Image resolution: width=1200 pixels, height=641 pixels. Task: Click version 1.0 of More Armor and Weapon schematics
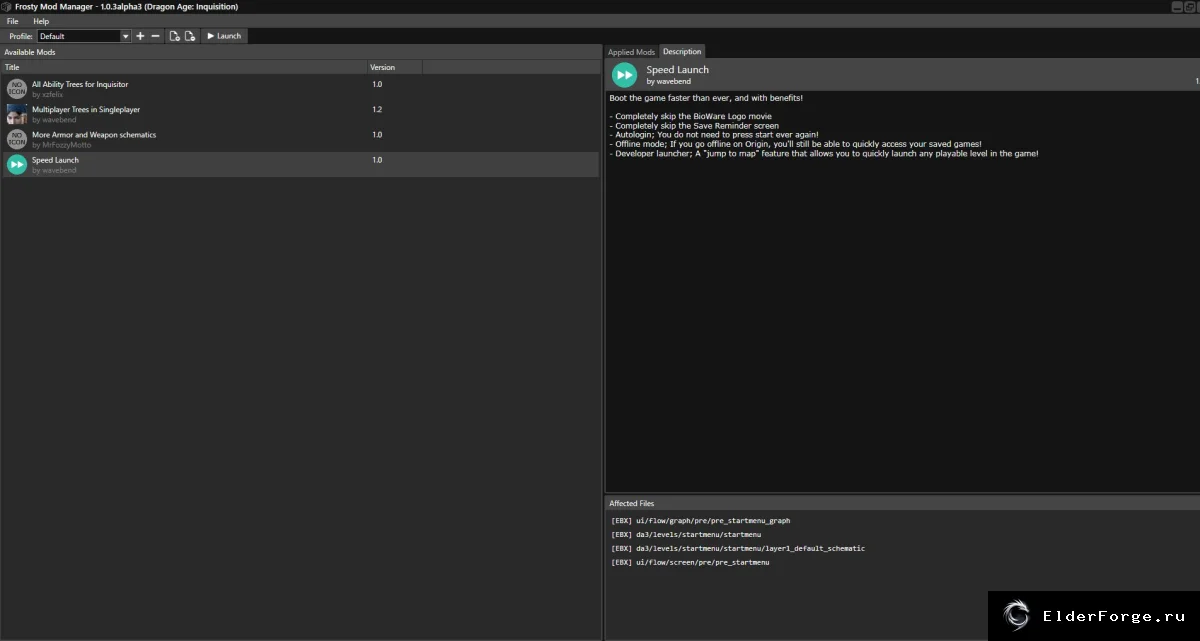pyautogui.click(x=377, y=135)
